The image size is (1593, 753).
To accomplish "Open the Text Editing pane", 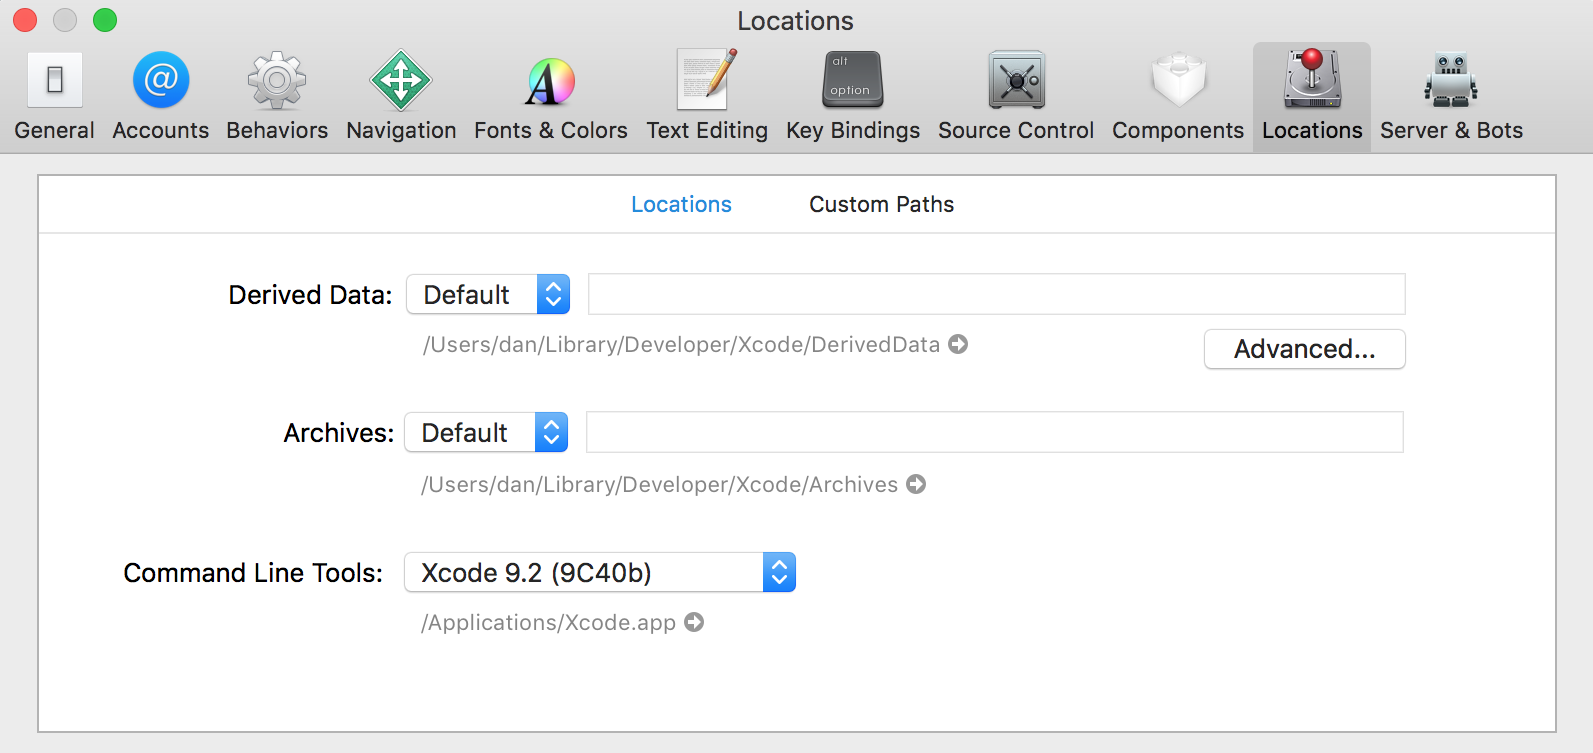I will 707,97.
